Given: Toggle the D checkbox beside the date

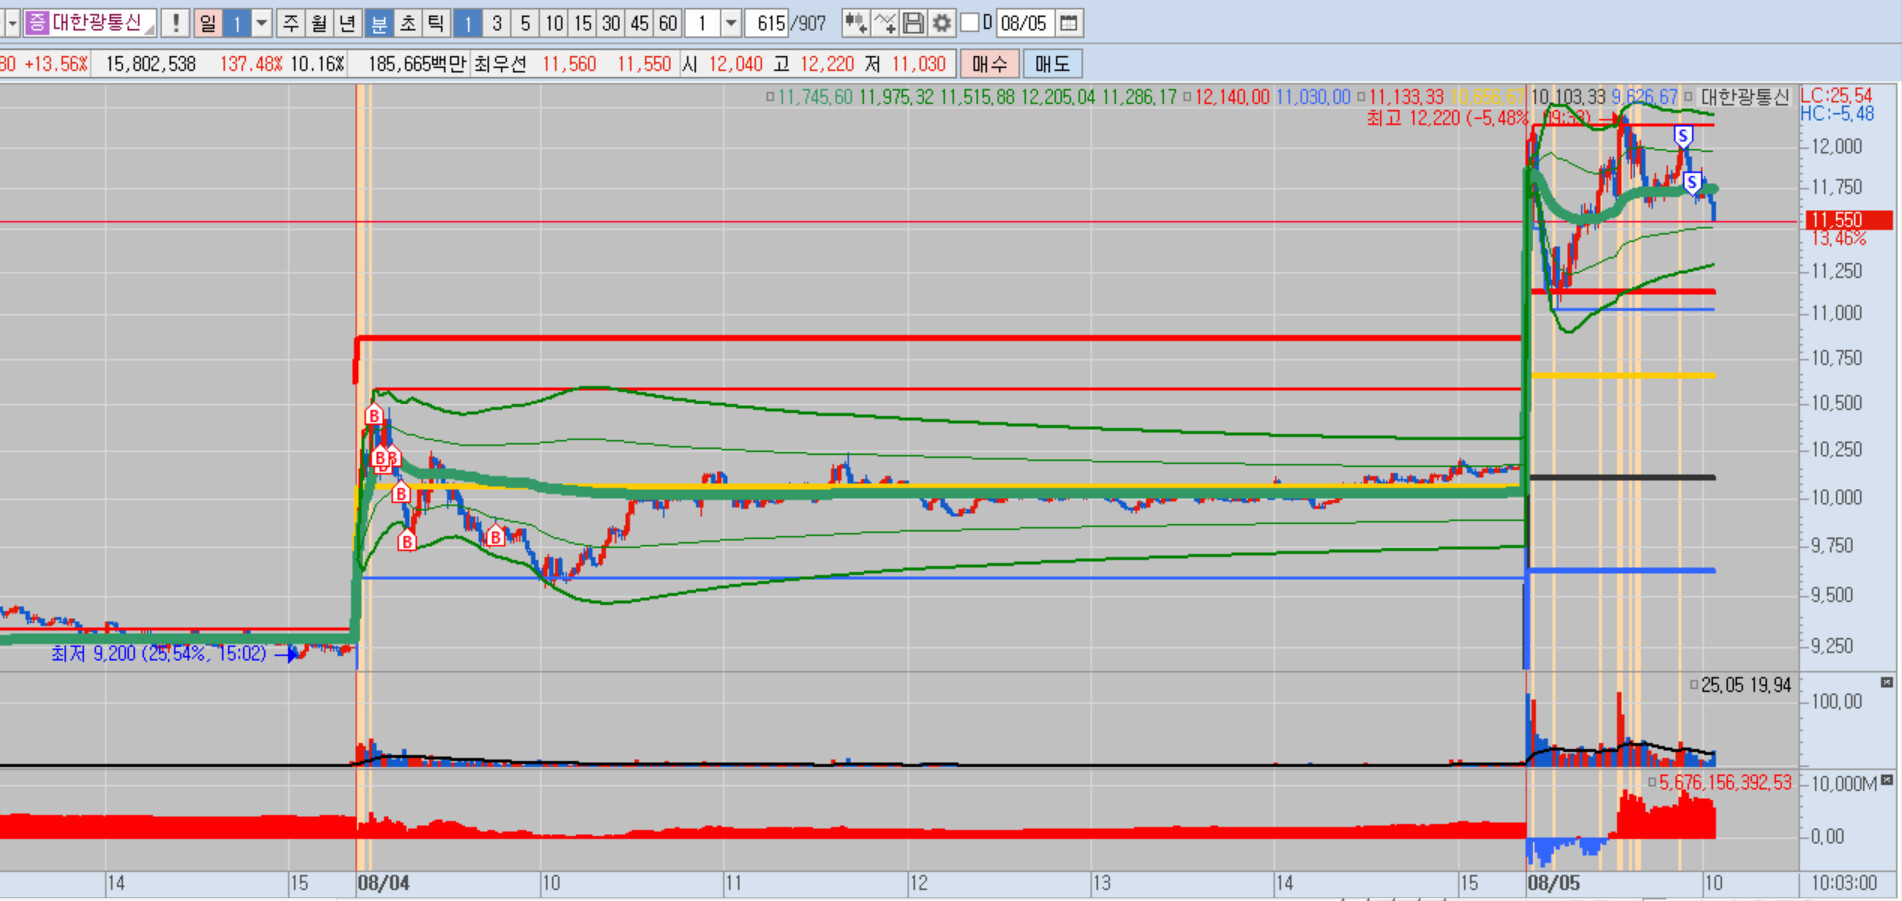Looking at the screenshot, I should tap(969, 22).
